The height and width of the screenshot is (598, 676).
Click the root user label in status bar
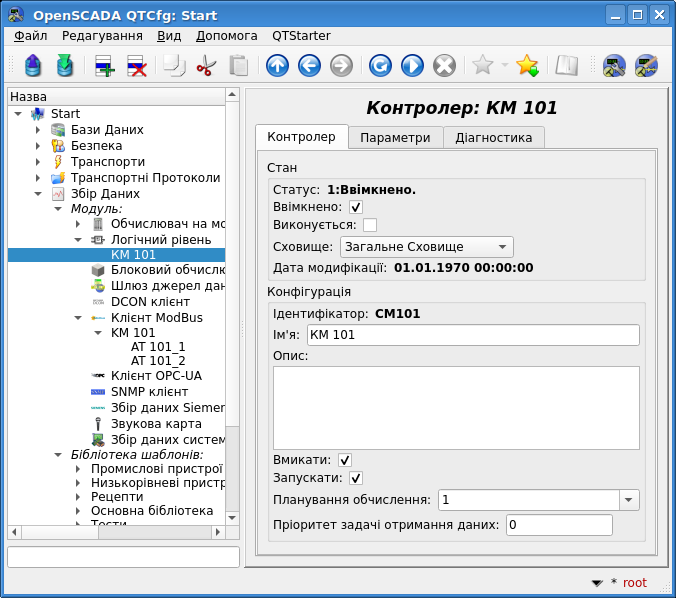[x=634, y=583]
